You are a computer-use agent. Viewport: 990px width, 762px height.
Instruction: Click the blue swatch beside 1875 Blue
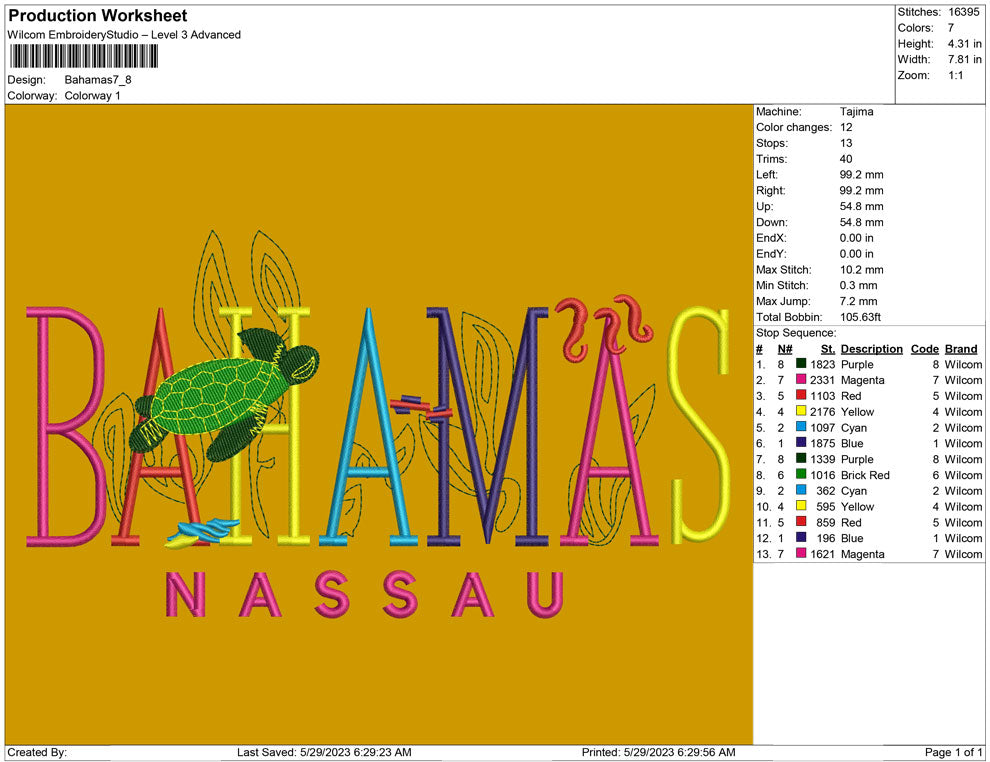[801, 442]
